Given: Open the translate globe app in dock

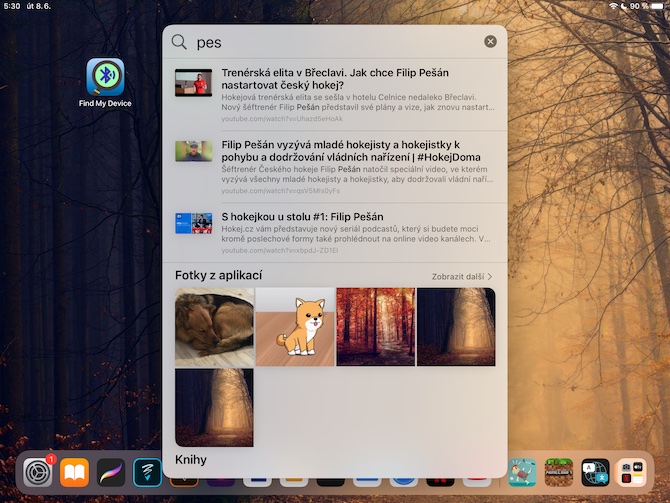Looking at the screenshot, I should (x=595, y=472).
